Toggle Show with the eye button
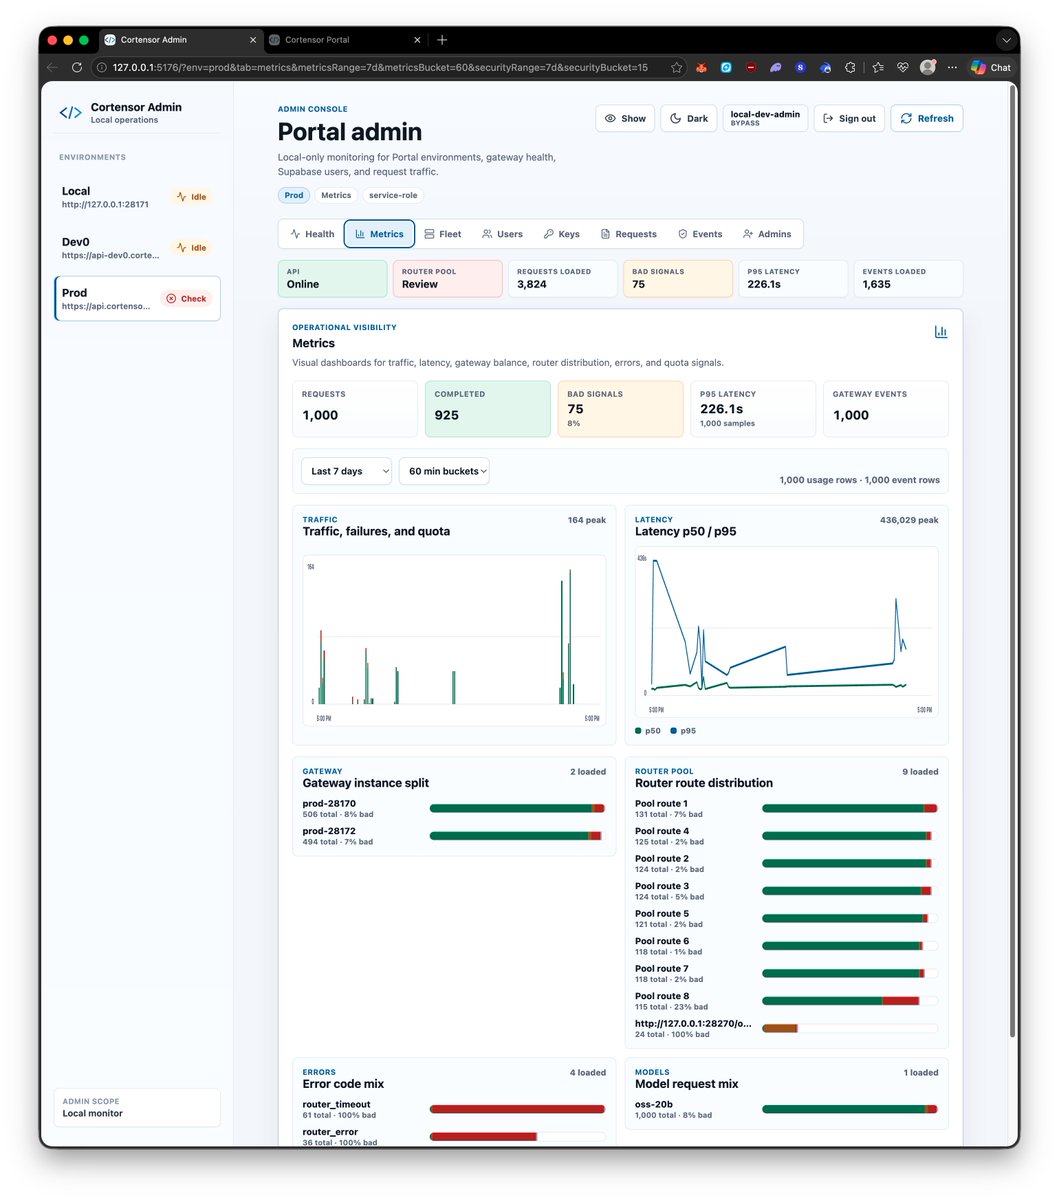Viewport: 1059px width, 1200px height. 625,118
